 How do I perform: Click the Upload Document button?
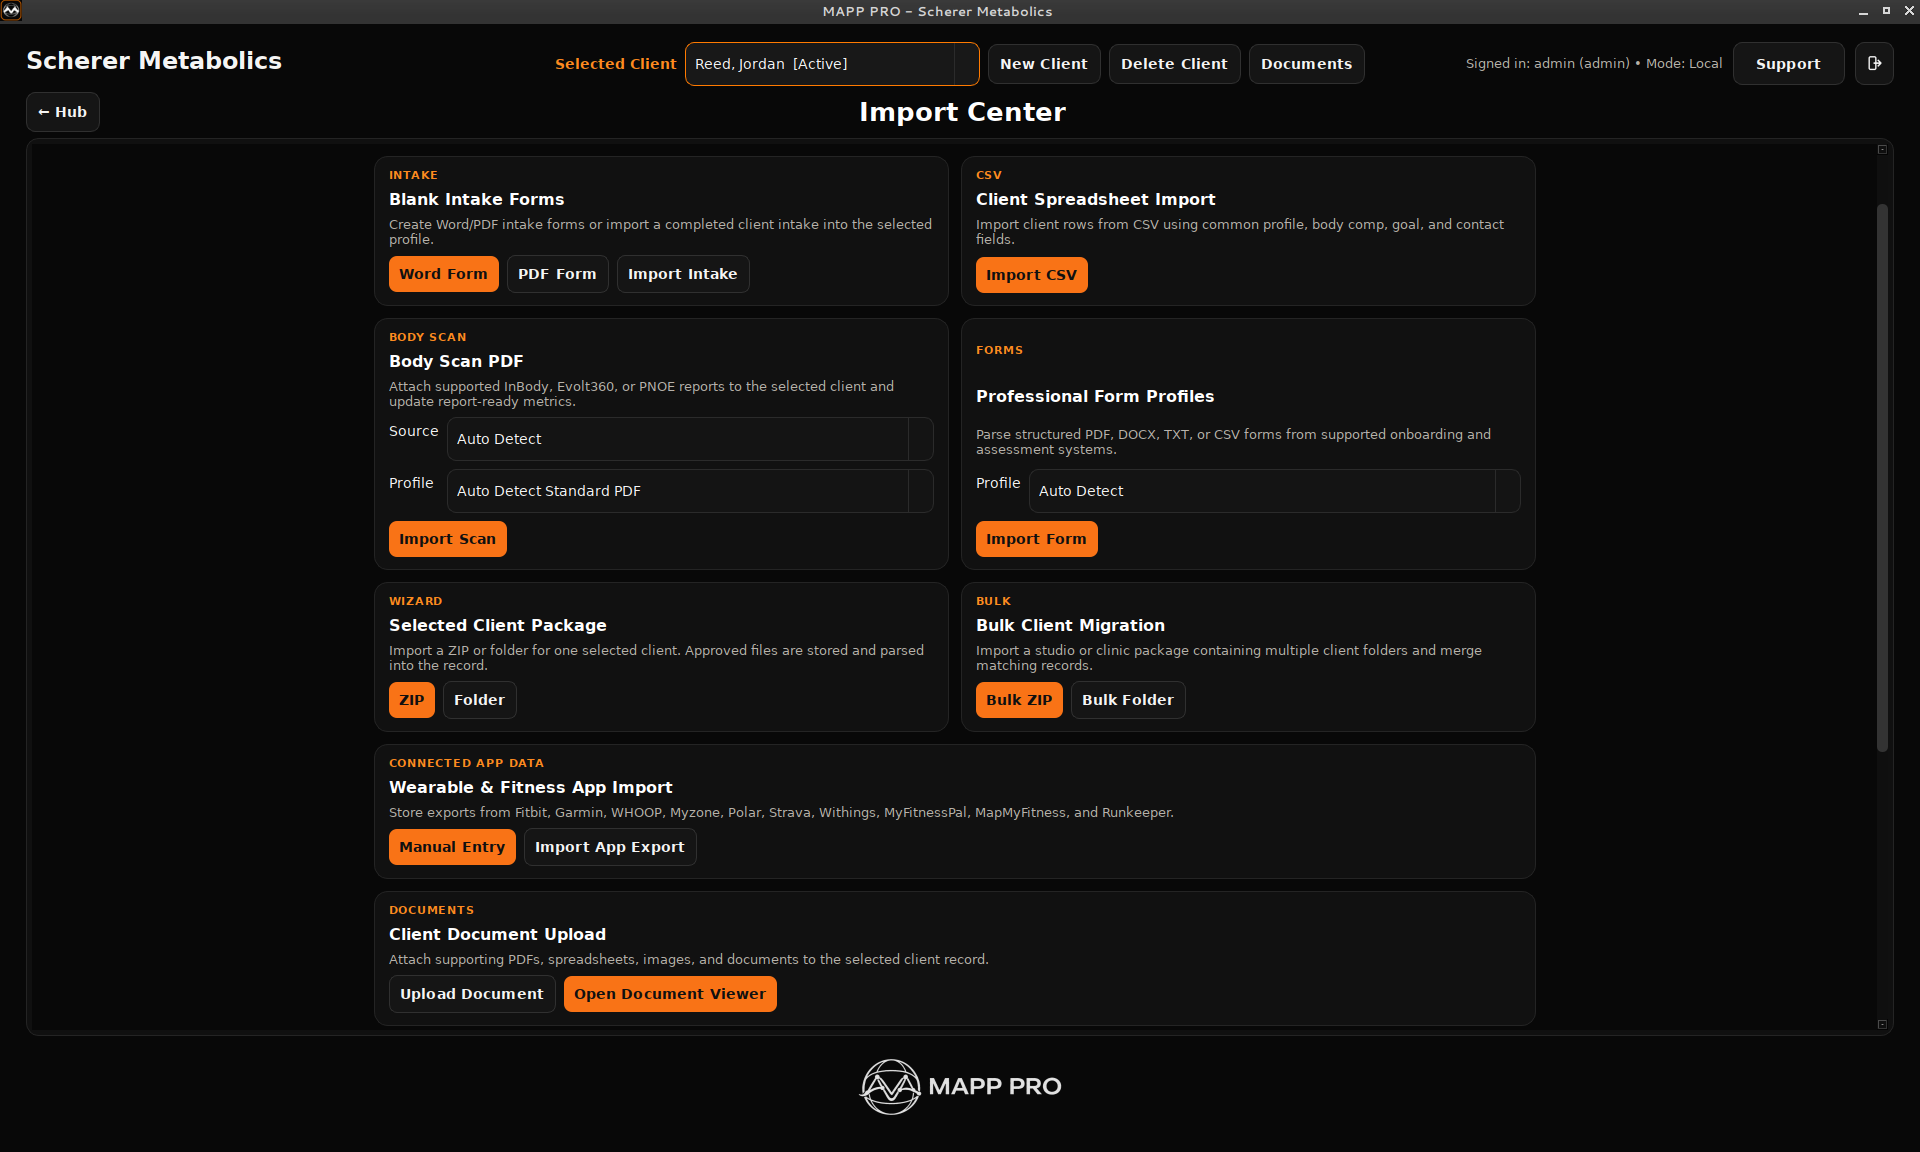pos(472,994)
